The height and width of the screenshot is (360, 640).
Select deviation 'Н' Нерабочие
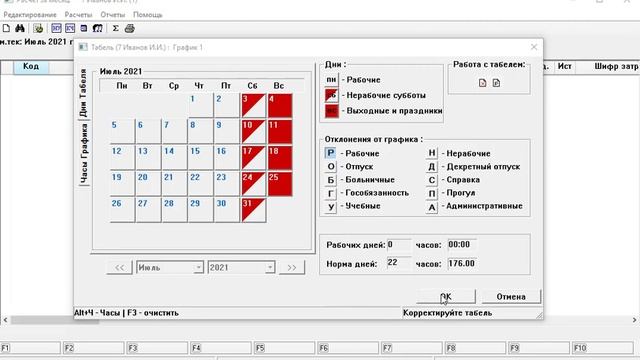click(431, 153)
